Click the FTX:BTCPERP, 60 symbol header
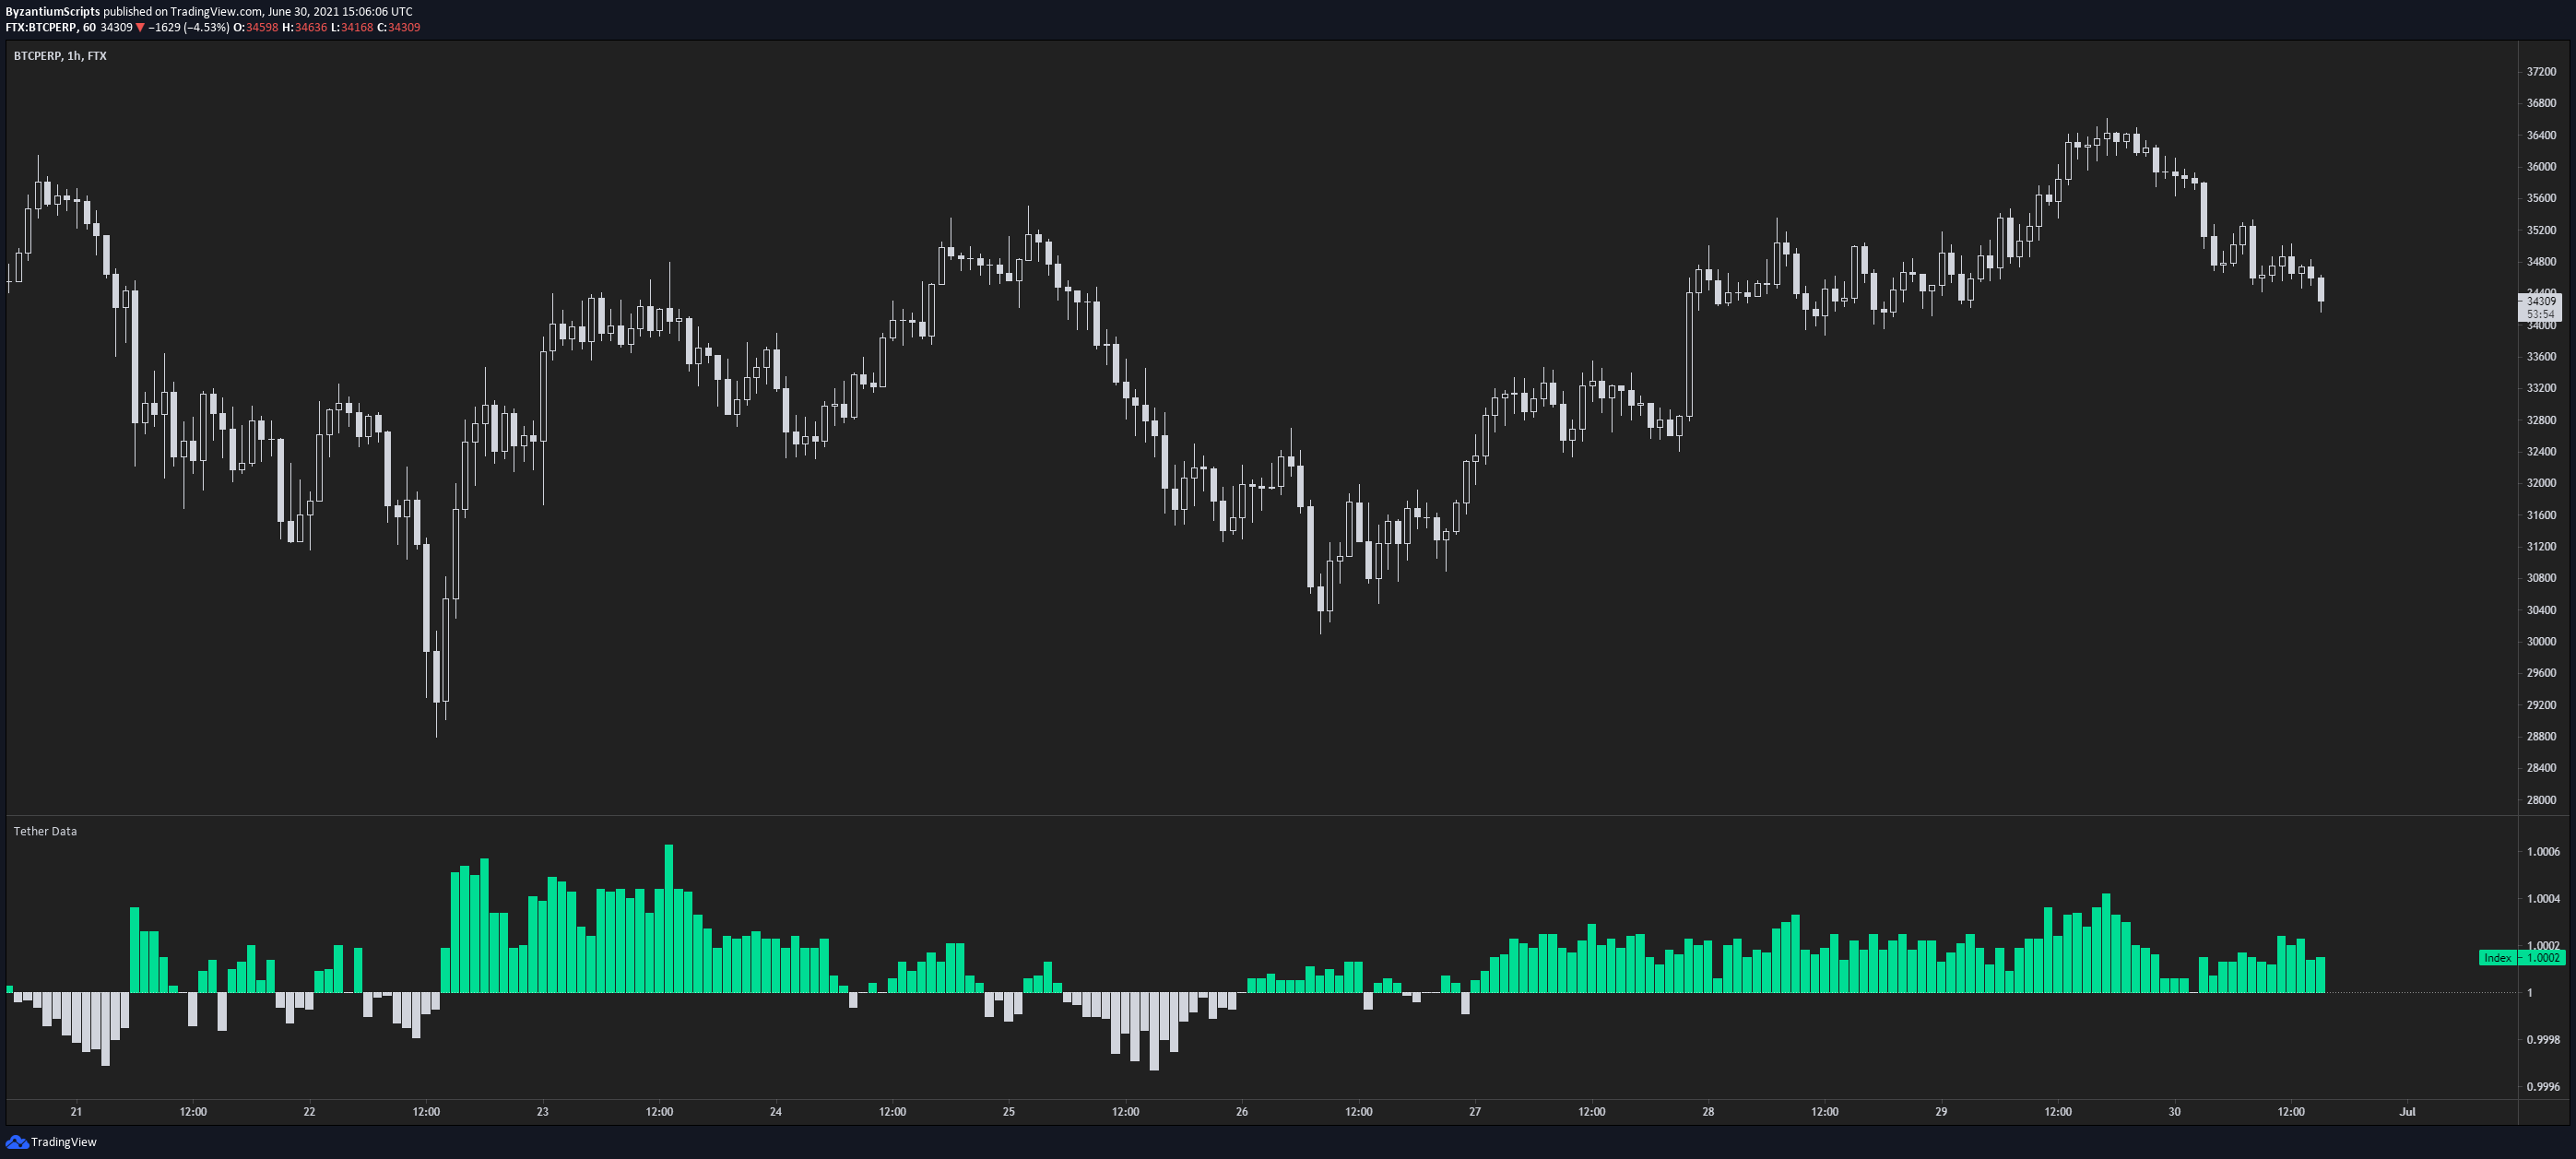The image size is (2576, 1159). [x=51, y=27]
